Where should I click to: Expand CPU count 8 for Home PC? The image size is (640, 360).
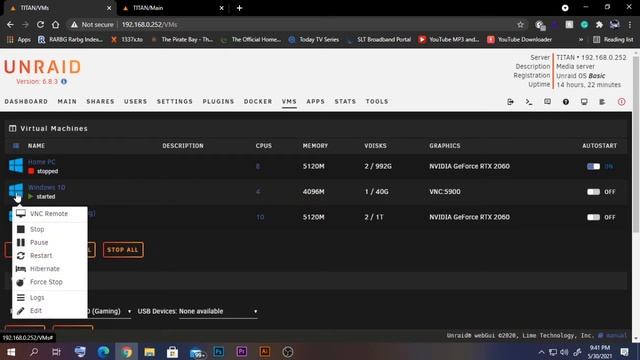(x=258, y=166)
